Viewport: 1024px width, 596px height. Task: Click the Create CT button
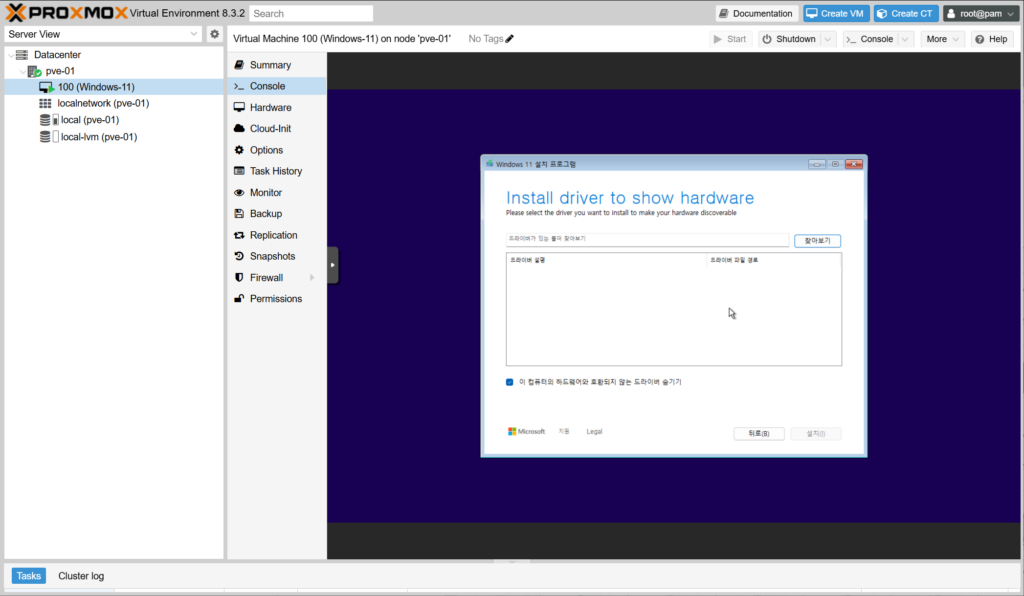905,13
